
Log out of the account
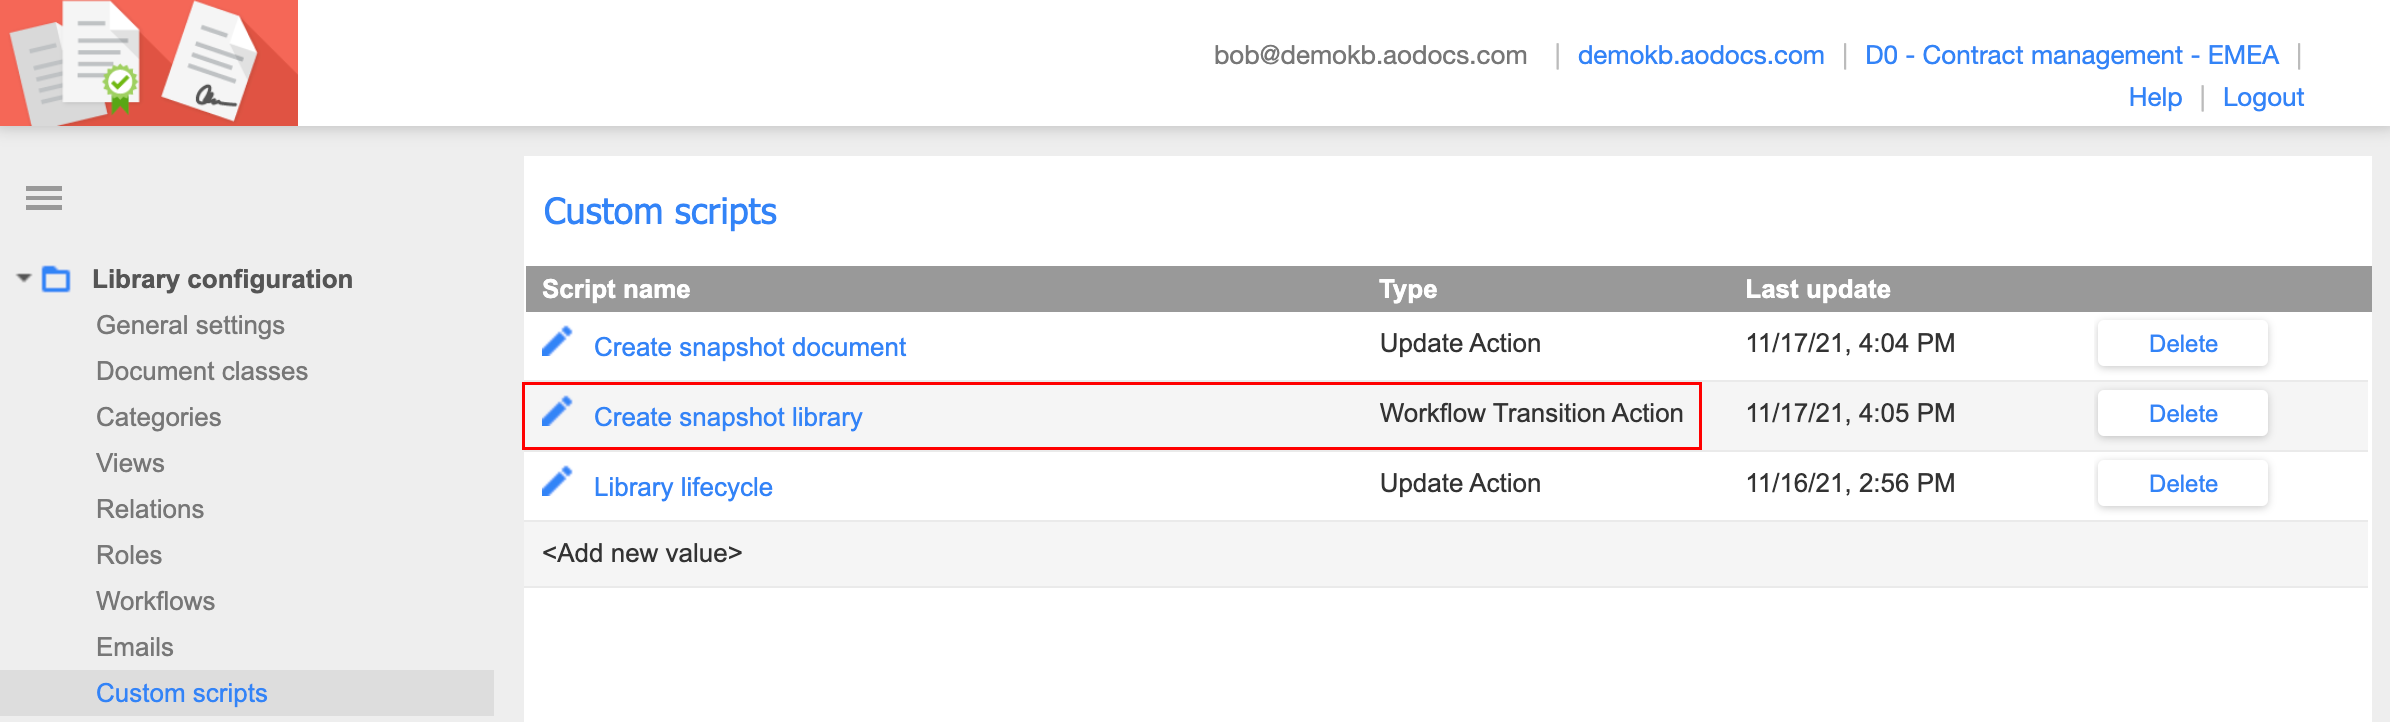point(2263,96)
